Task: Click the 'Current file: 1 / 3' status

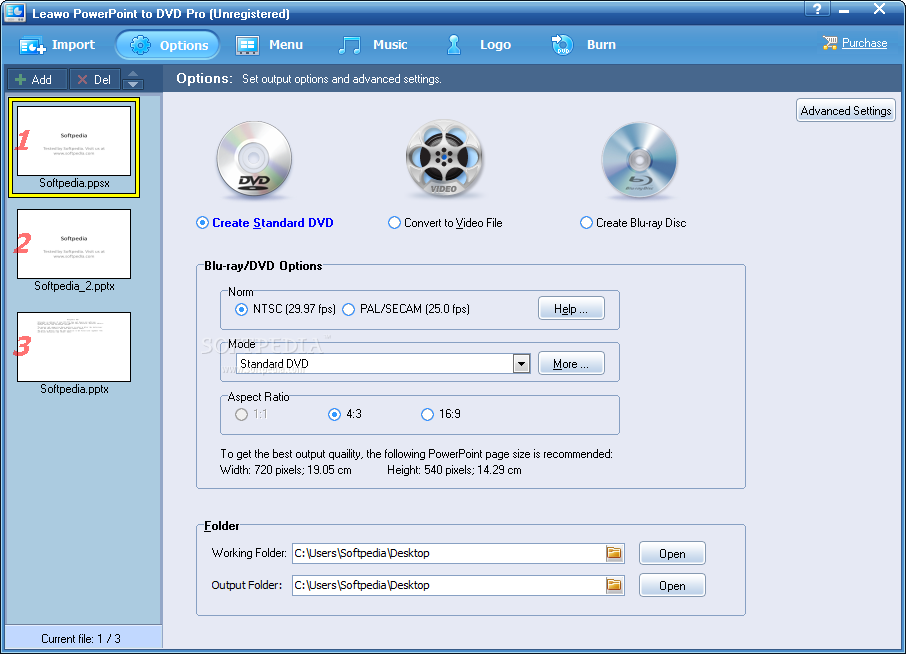Action: pos(81,638)
